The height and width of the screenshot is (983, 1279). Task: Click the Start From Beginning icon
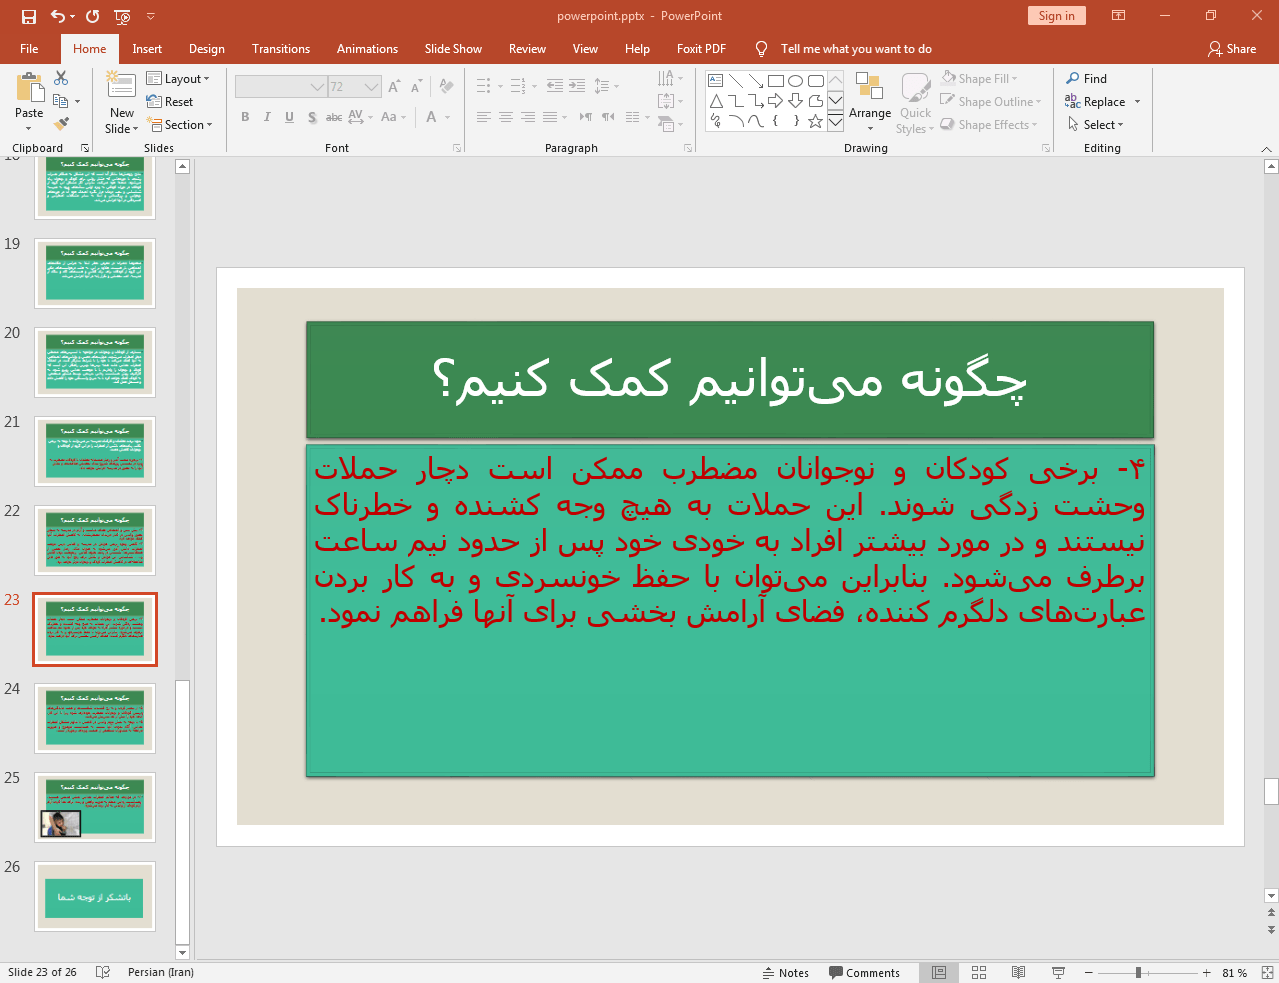pos(122,16)
